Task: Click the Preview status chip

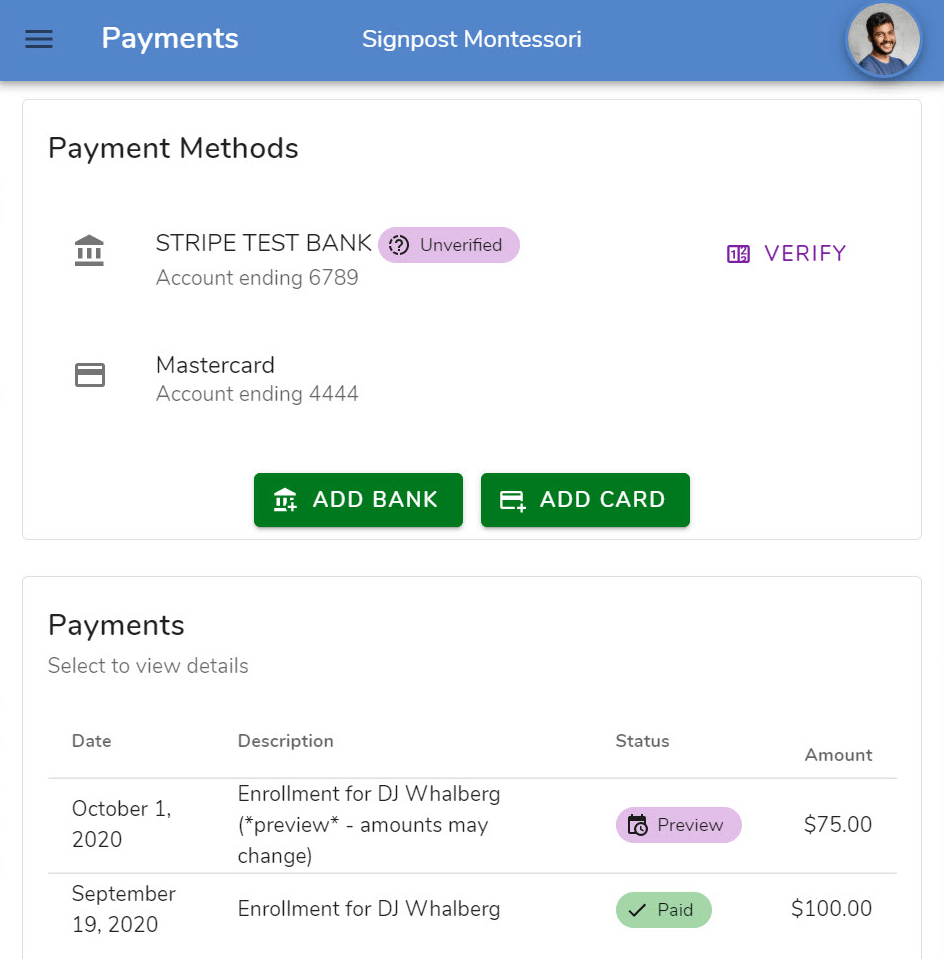Action: (678, 825)
